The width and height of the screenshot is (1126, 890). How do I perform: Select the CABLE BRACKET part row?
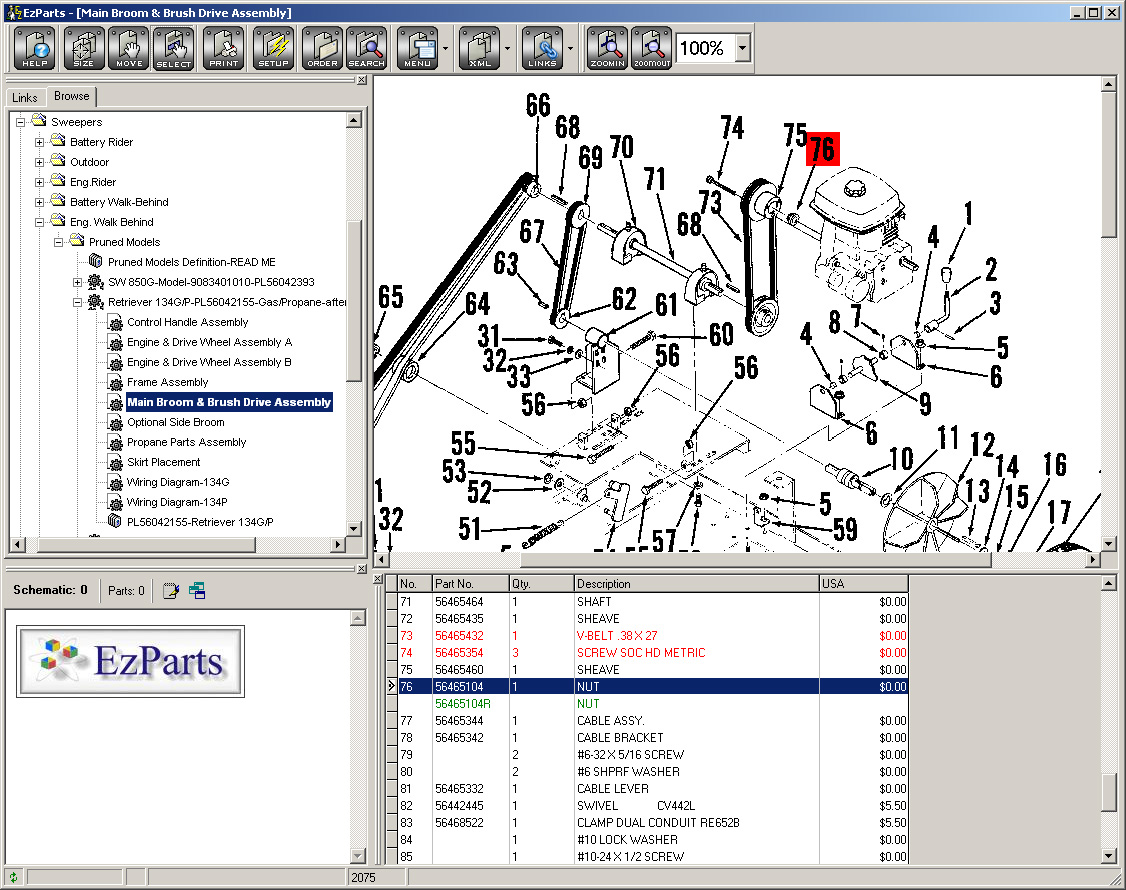pyautogui.click(x=653, y=738)
